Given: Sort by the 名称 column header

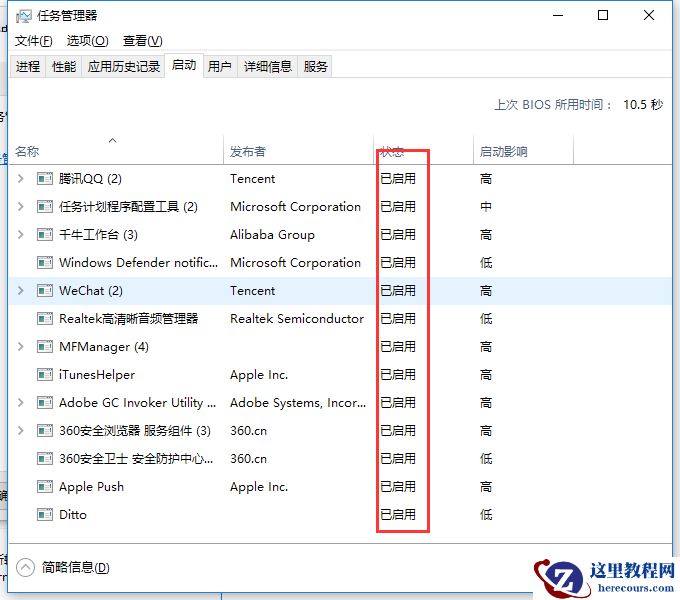Looking at the screenshot, I should tap(115, 151).
